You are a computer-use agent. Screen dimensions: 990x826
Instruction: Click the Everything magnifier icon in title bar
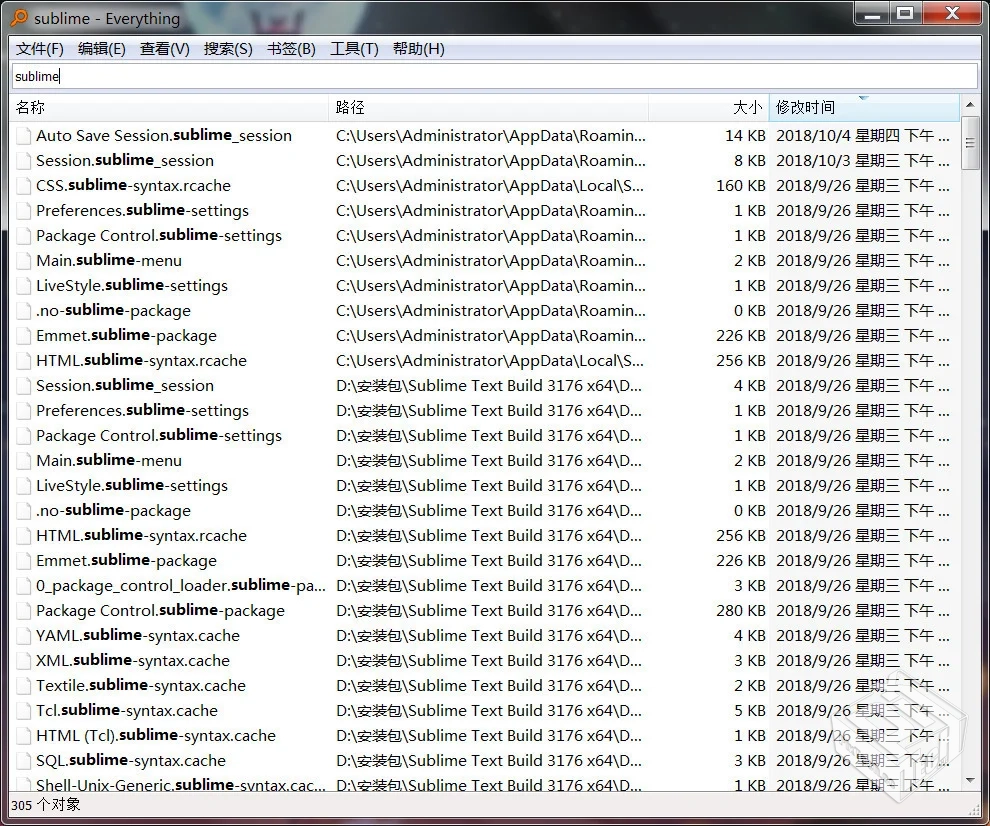pyautogui.click(x=19, y=17)
